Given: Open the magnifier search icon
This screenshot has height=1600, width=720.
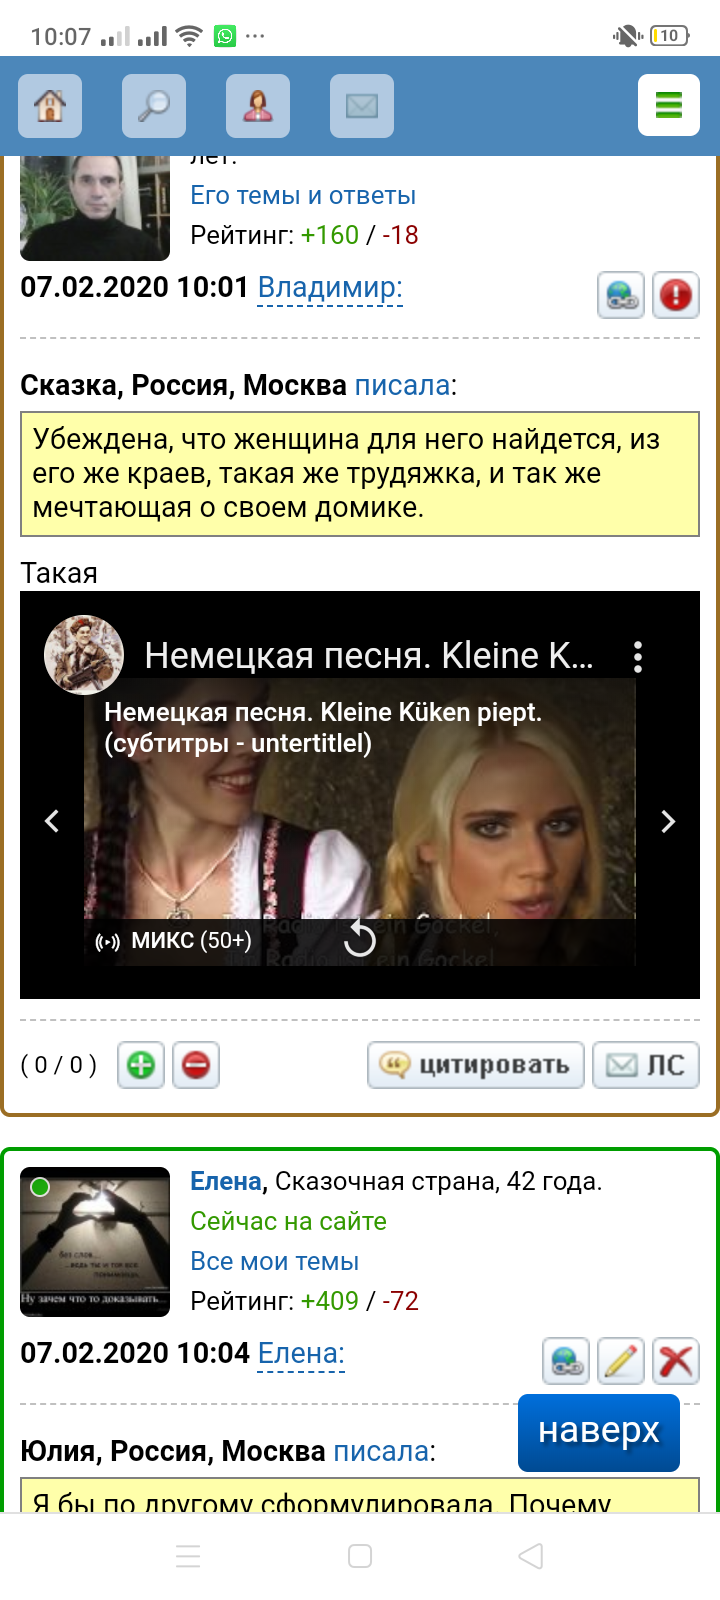Looking at the screenshot, I should tap(154, 105).
